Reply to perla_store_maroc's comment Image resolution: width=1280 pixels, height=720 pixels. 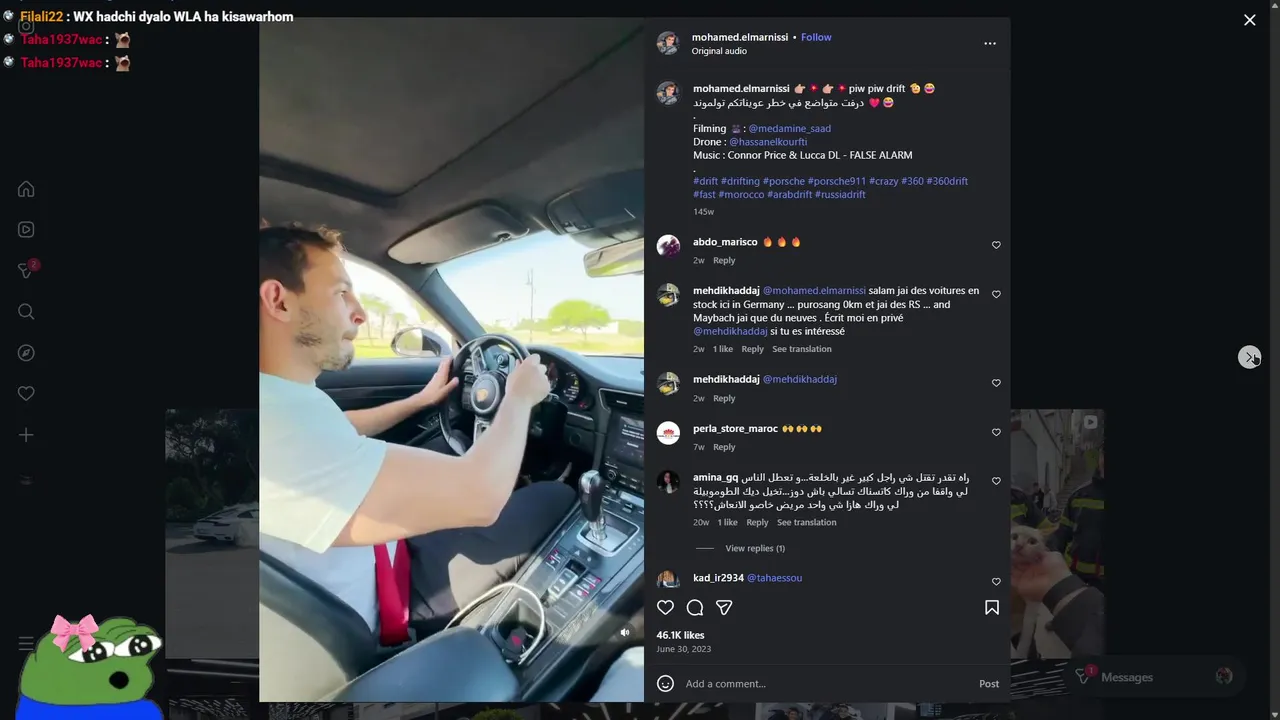click(724, 447)
